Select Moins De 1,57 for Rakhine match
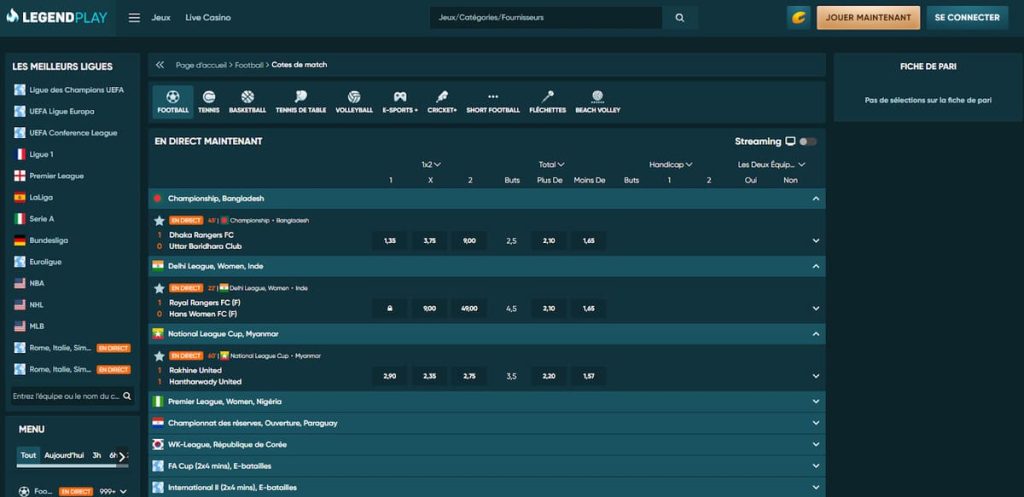This screenshot has height=497, width=1024. click(x=588, y=376)
